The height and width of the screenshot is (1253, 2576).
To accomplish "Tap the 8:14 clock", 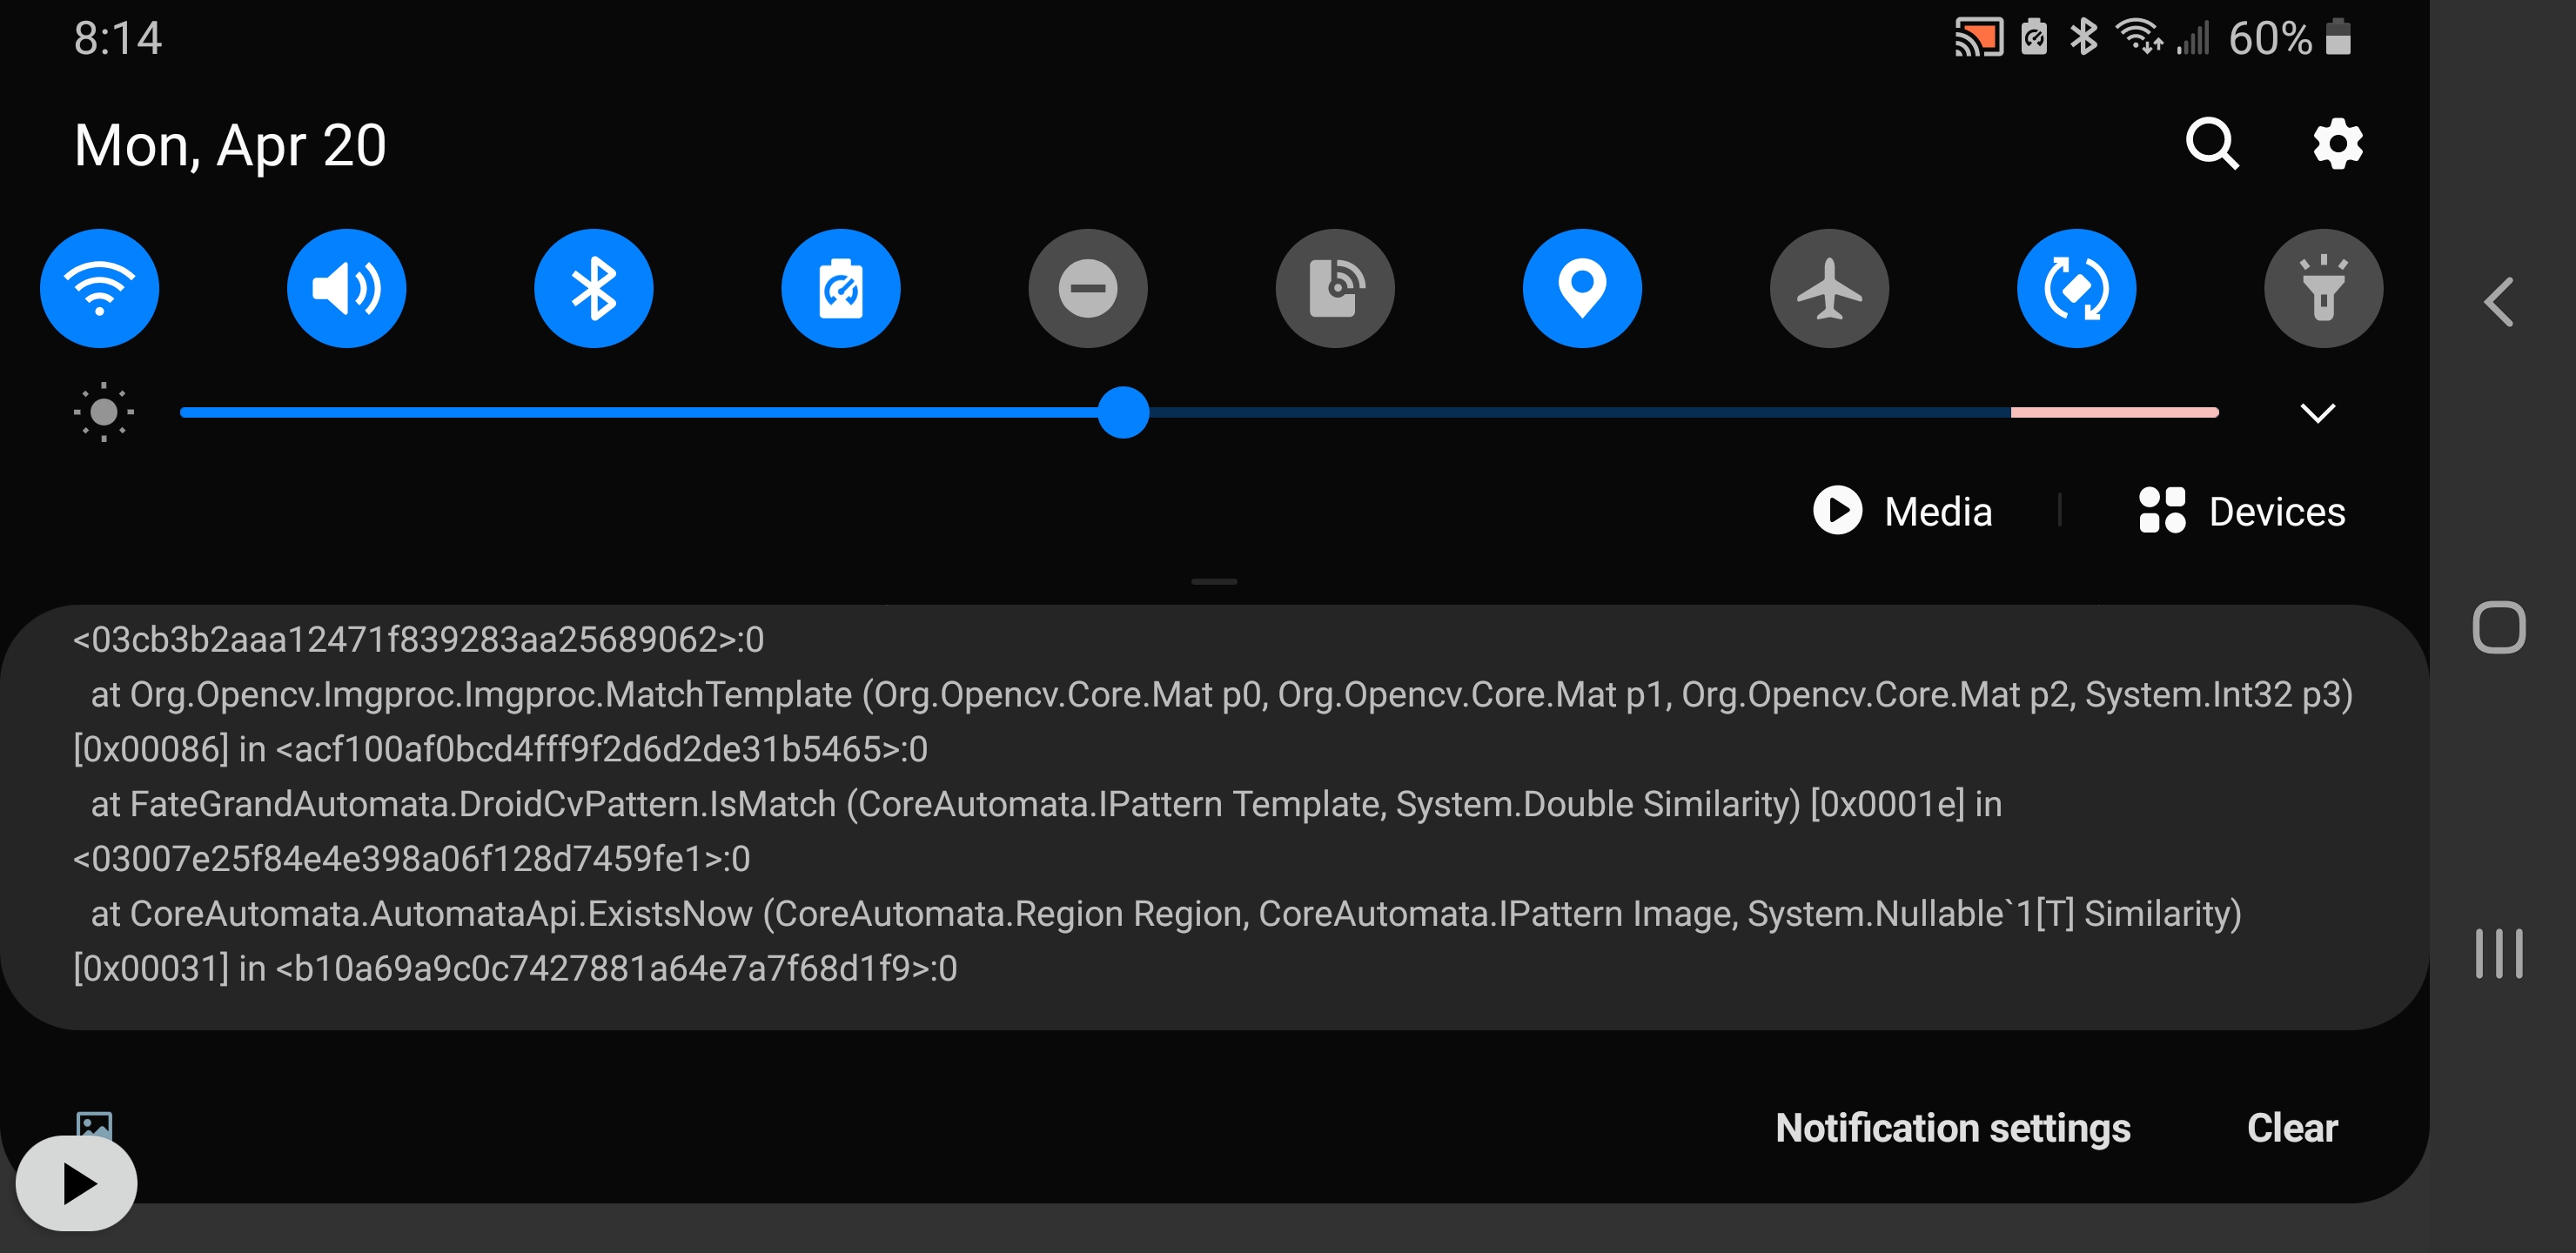I will (117, 39).
